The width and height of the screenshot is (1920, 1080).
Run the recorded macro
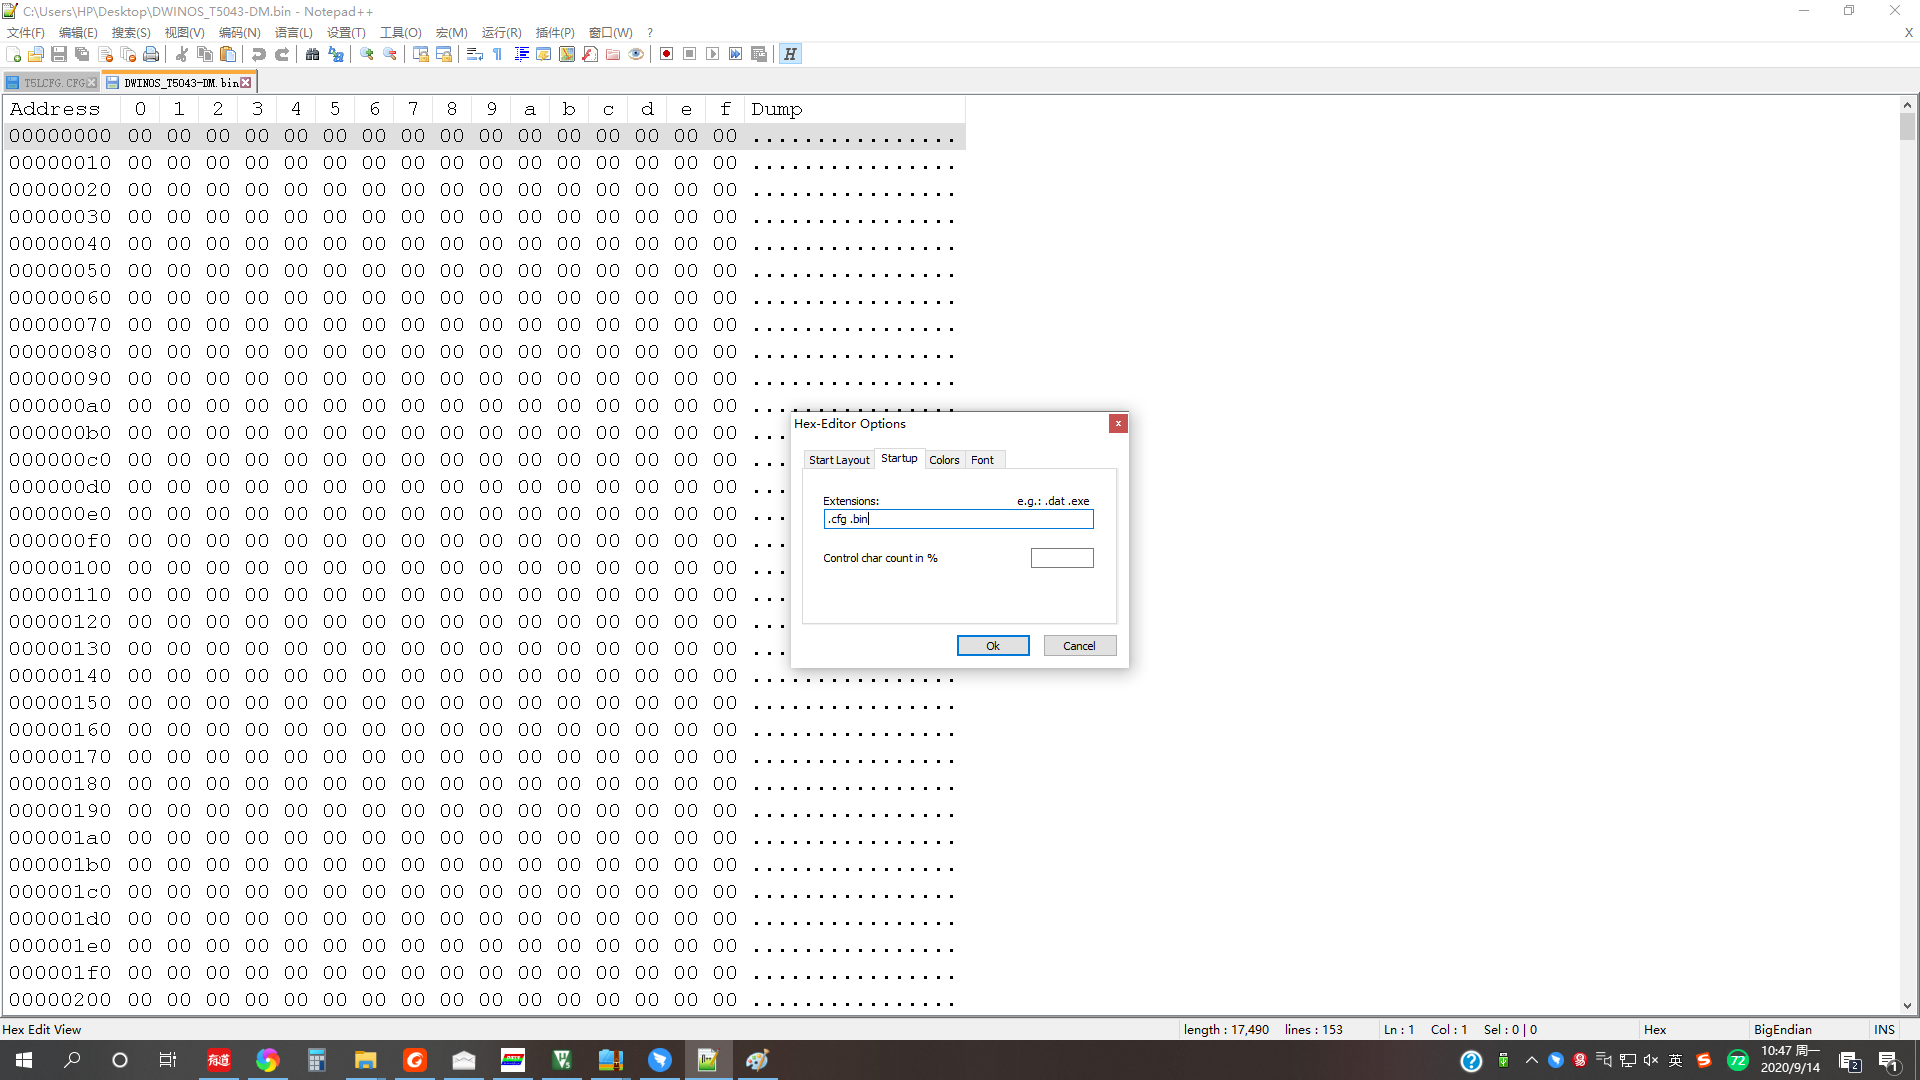click(713, 54)
